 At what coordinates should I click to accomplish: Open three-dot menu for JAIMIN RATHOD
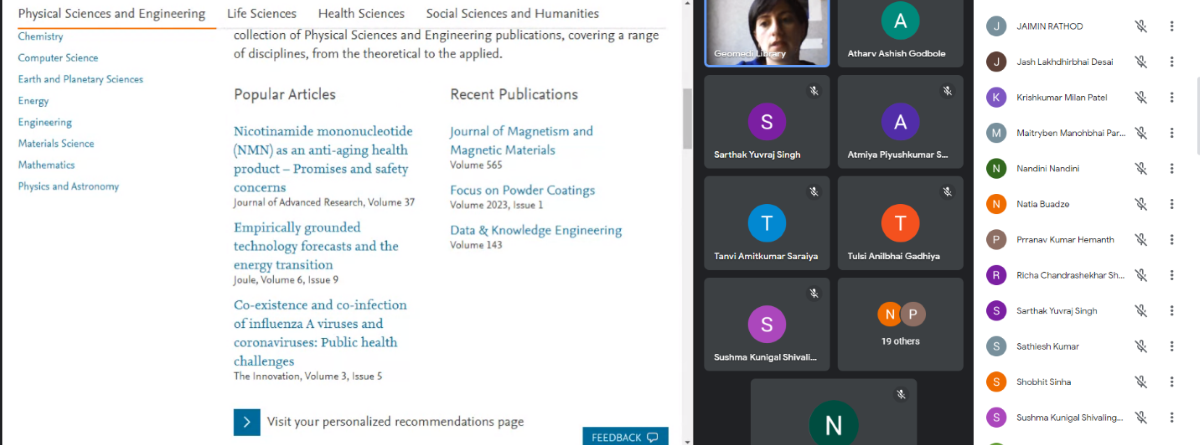[x=1172, y=26]
